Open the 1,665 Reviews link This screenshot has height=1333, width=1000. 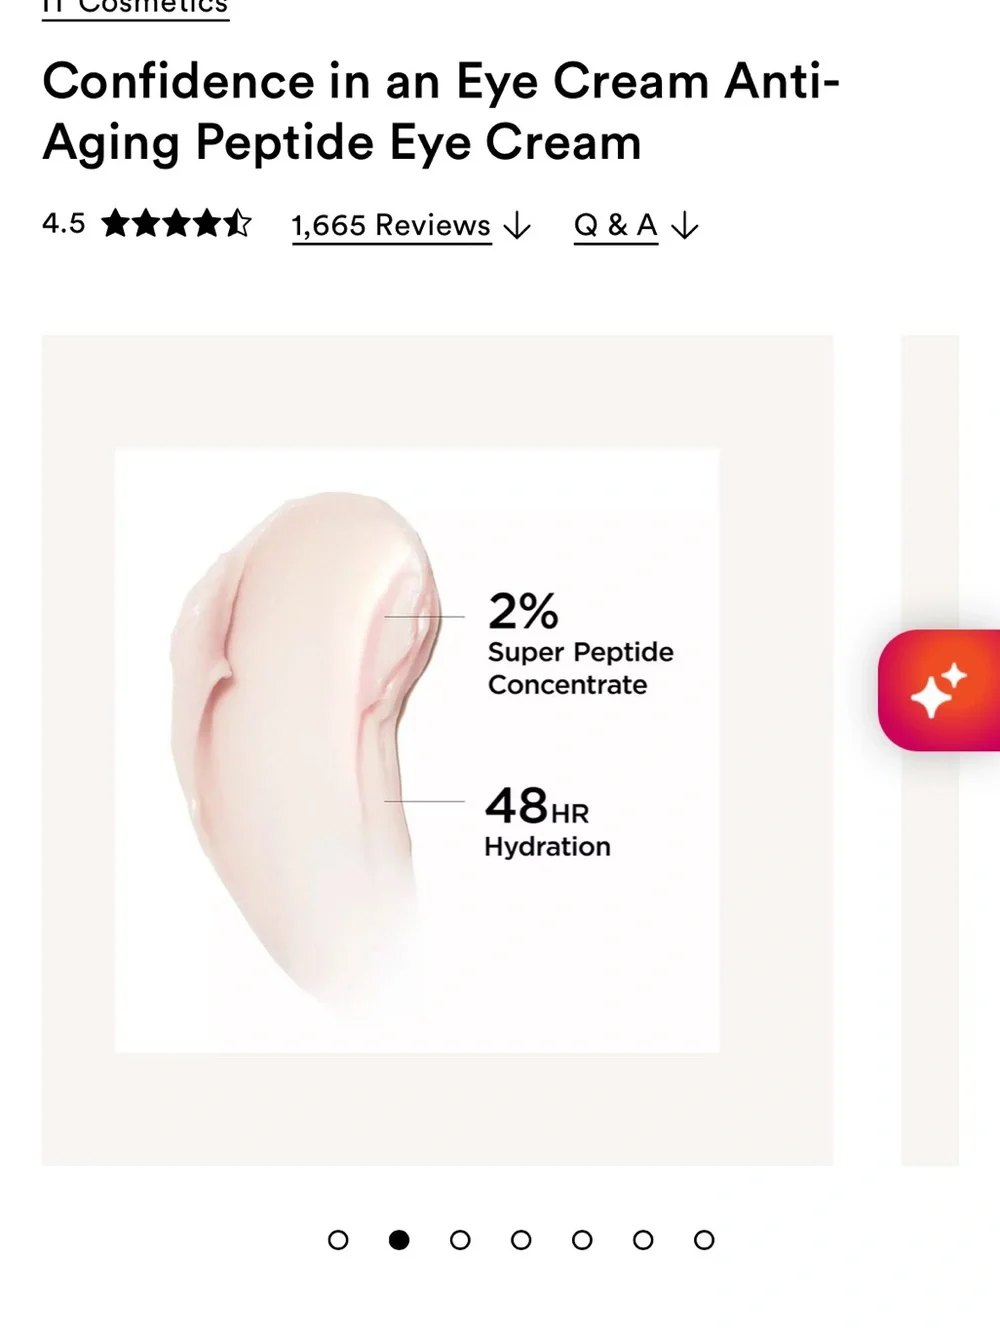tap(391, 226)
